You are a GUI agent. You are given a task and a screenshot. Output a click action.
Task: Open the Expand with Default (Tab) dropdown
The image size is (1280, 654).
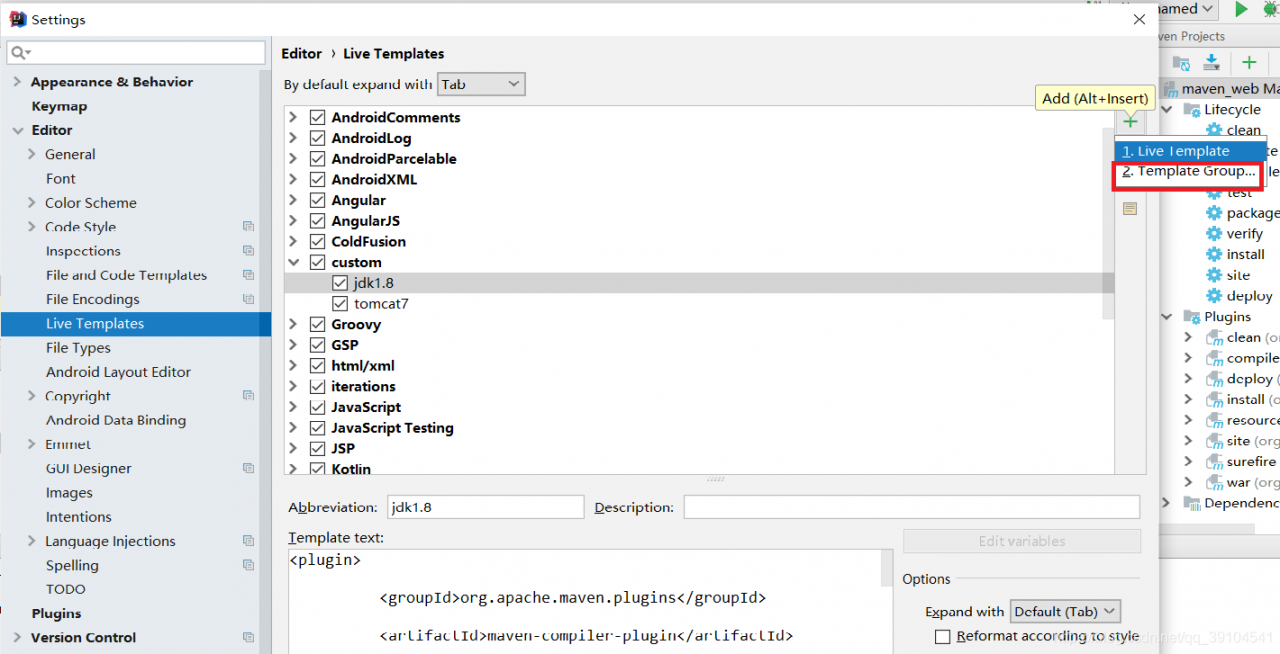click(1065, 611)
